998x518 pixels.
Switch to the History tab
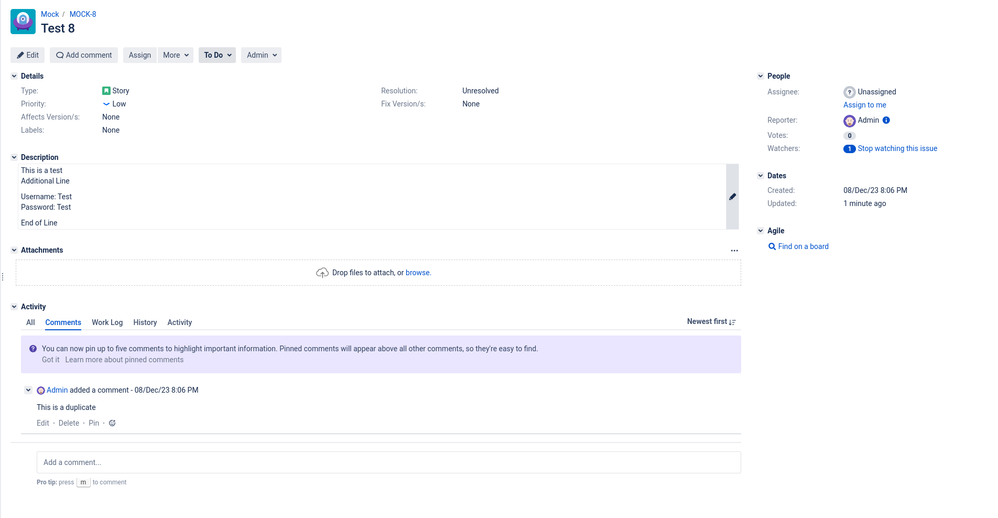(x=145, y=323)
